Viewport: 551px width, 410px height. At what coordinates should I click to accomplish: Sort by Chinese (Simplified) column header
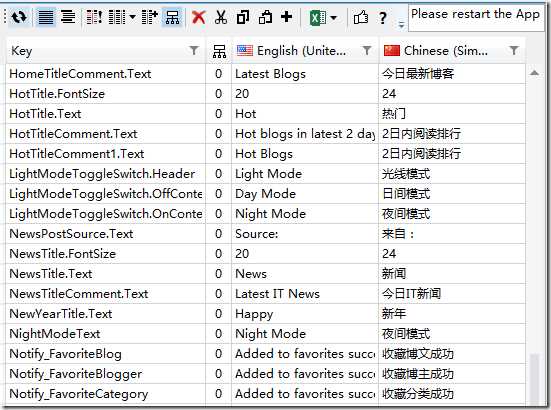(x=452, y=51)
